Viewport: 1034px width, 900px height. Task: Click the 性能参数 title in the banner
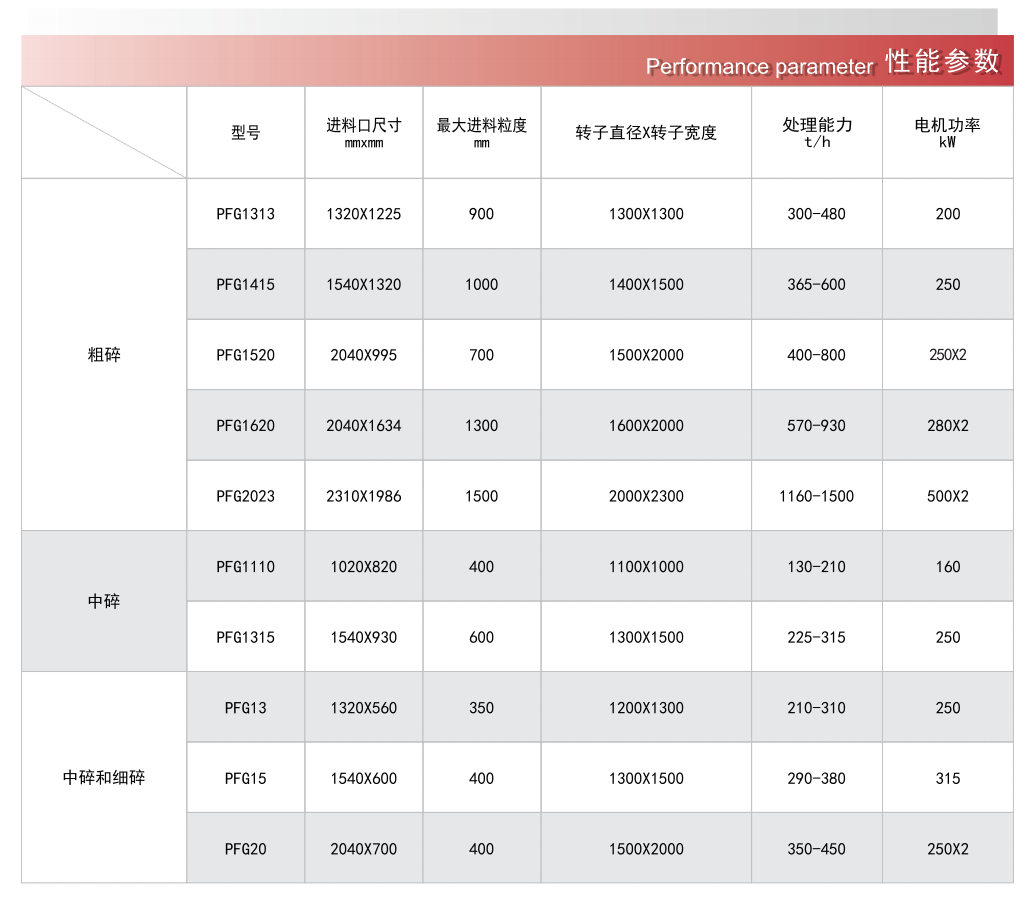coord(942,62)
